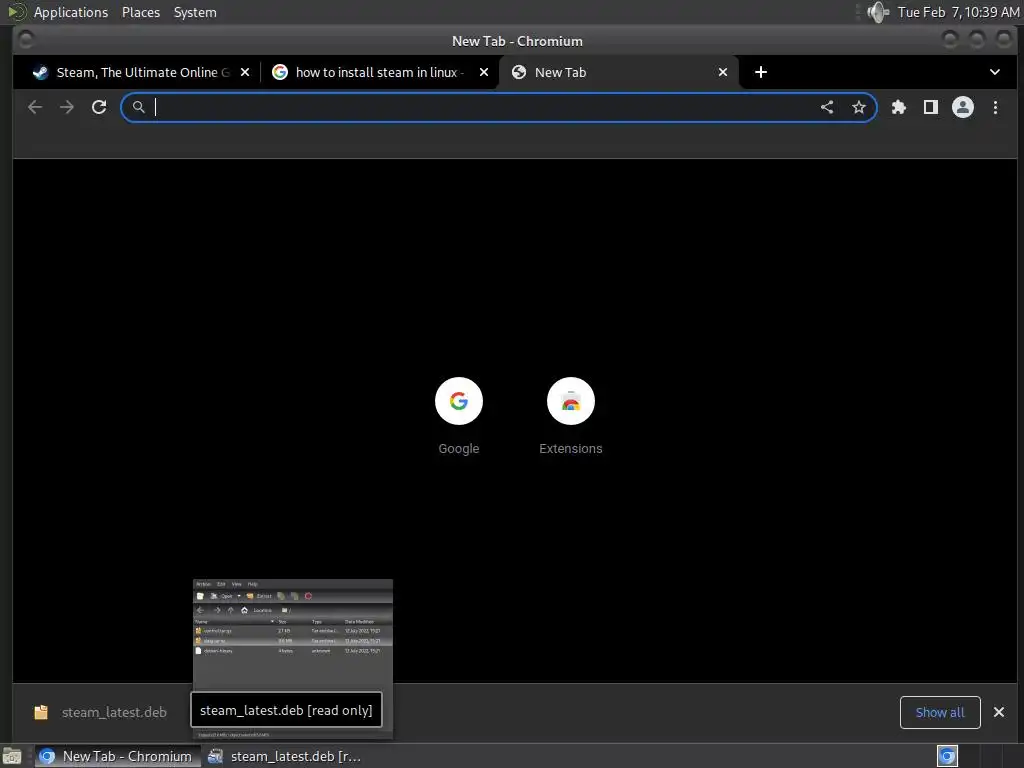Bookmark this tab with the star icon
This screenshot has height=768, width=1024.
pyautogui.click(x=859, y=107)
